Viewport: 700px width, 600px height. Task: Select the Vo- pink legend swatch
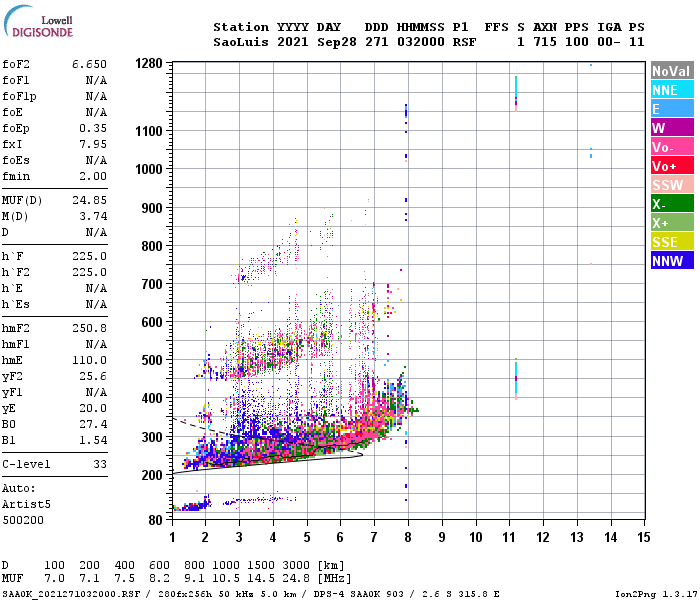(672, 147)
